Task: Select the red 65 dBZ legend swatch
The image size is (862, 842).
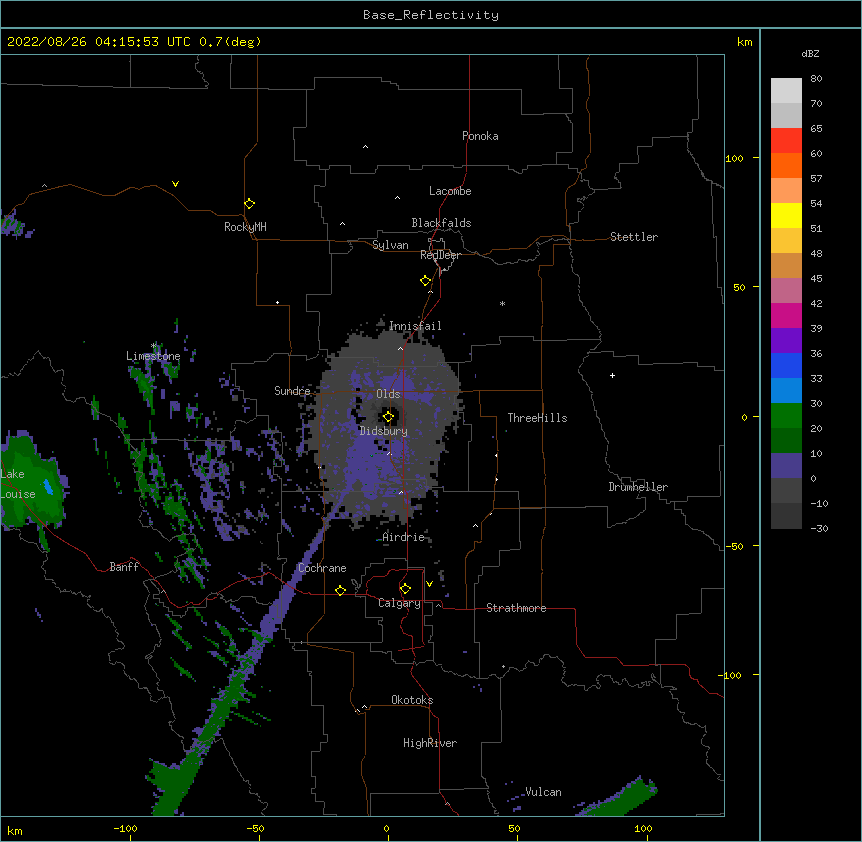Action: click(786, 140)
